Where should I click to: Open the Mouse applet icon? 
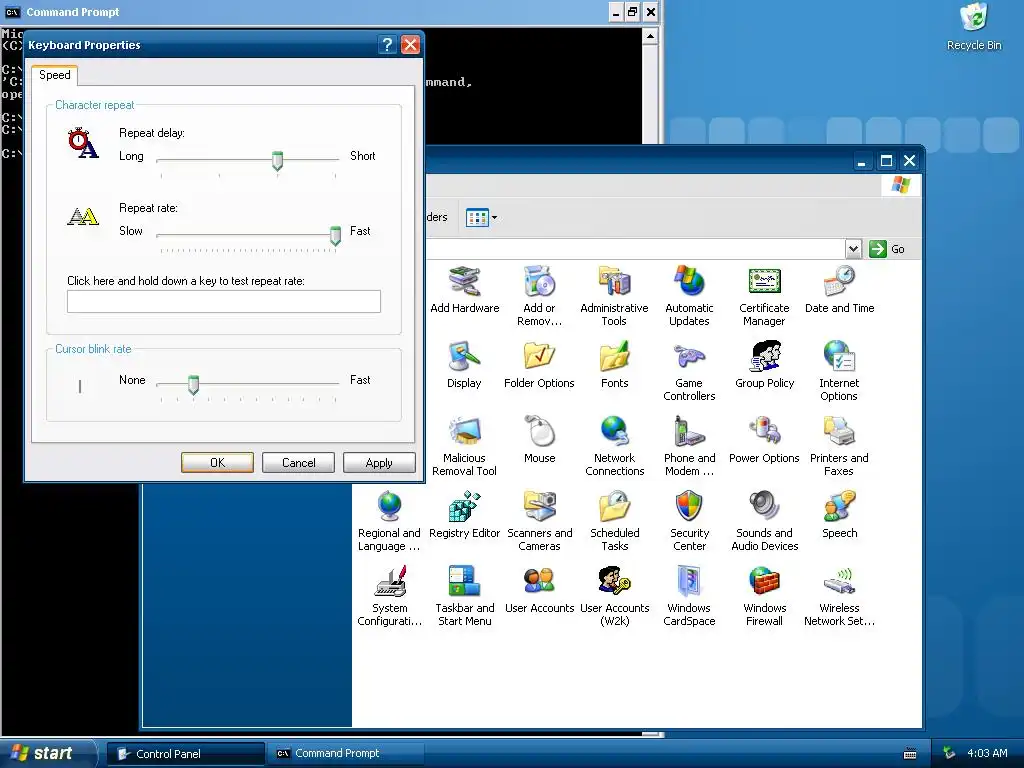tap(539, 432)
